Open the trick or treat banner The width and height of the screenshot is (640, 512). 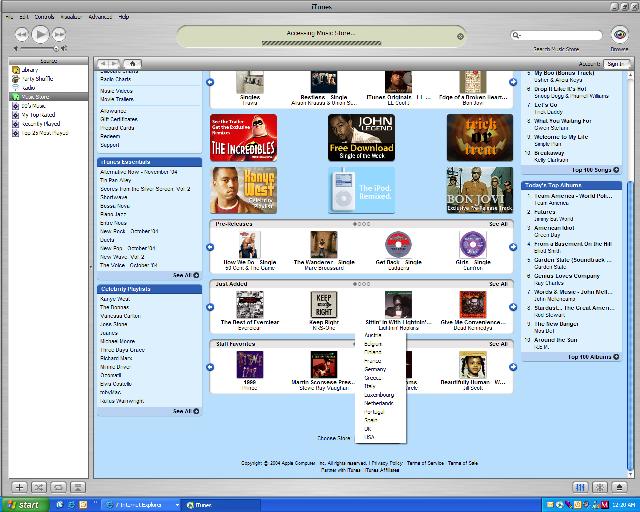tap(480, 138)
